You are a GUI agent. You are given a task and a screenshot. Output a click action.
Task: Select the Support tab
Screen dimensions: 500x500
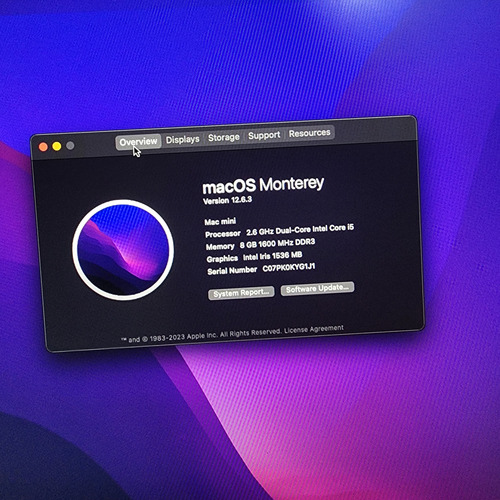[x=264, y=135]
